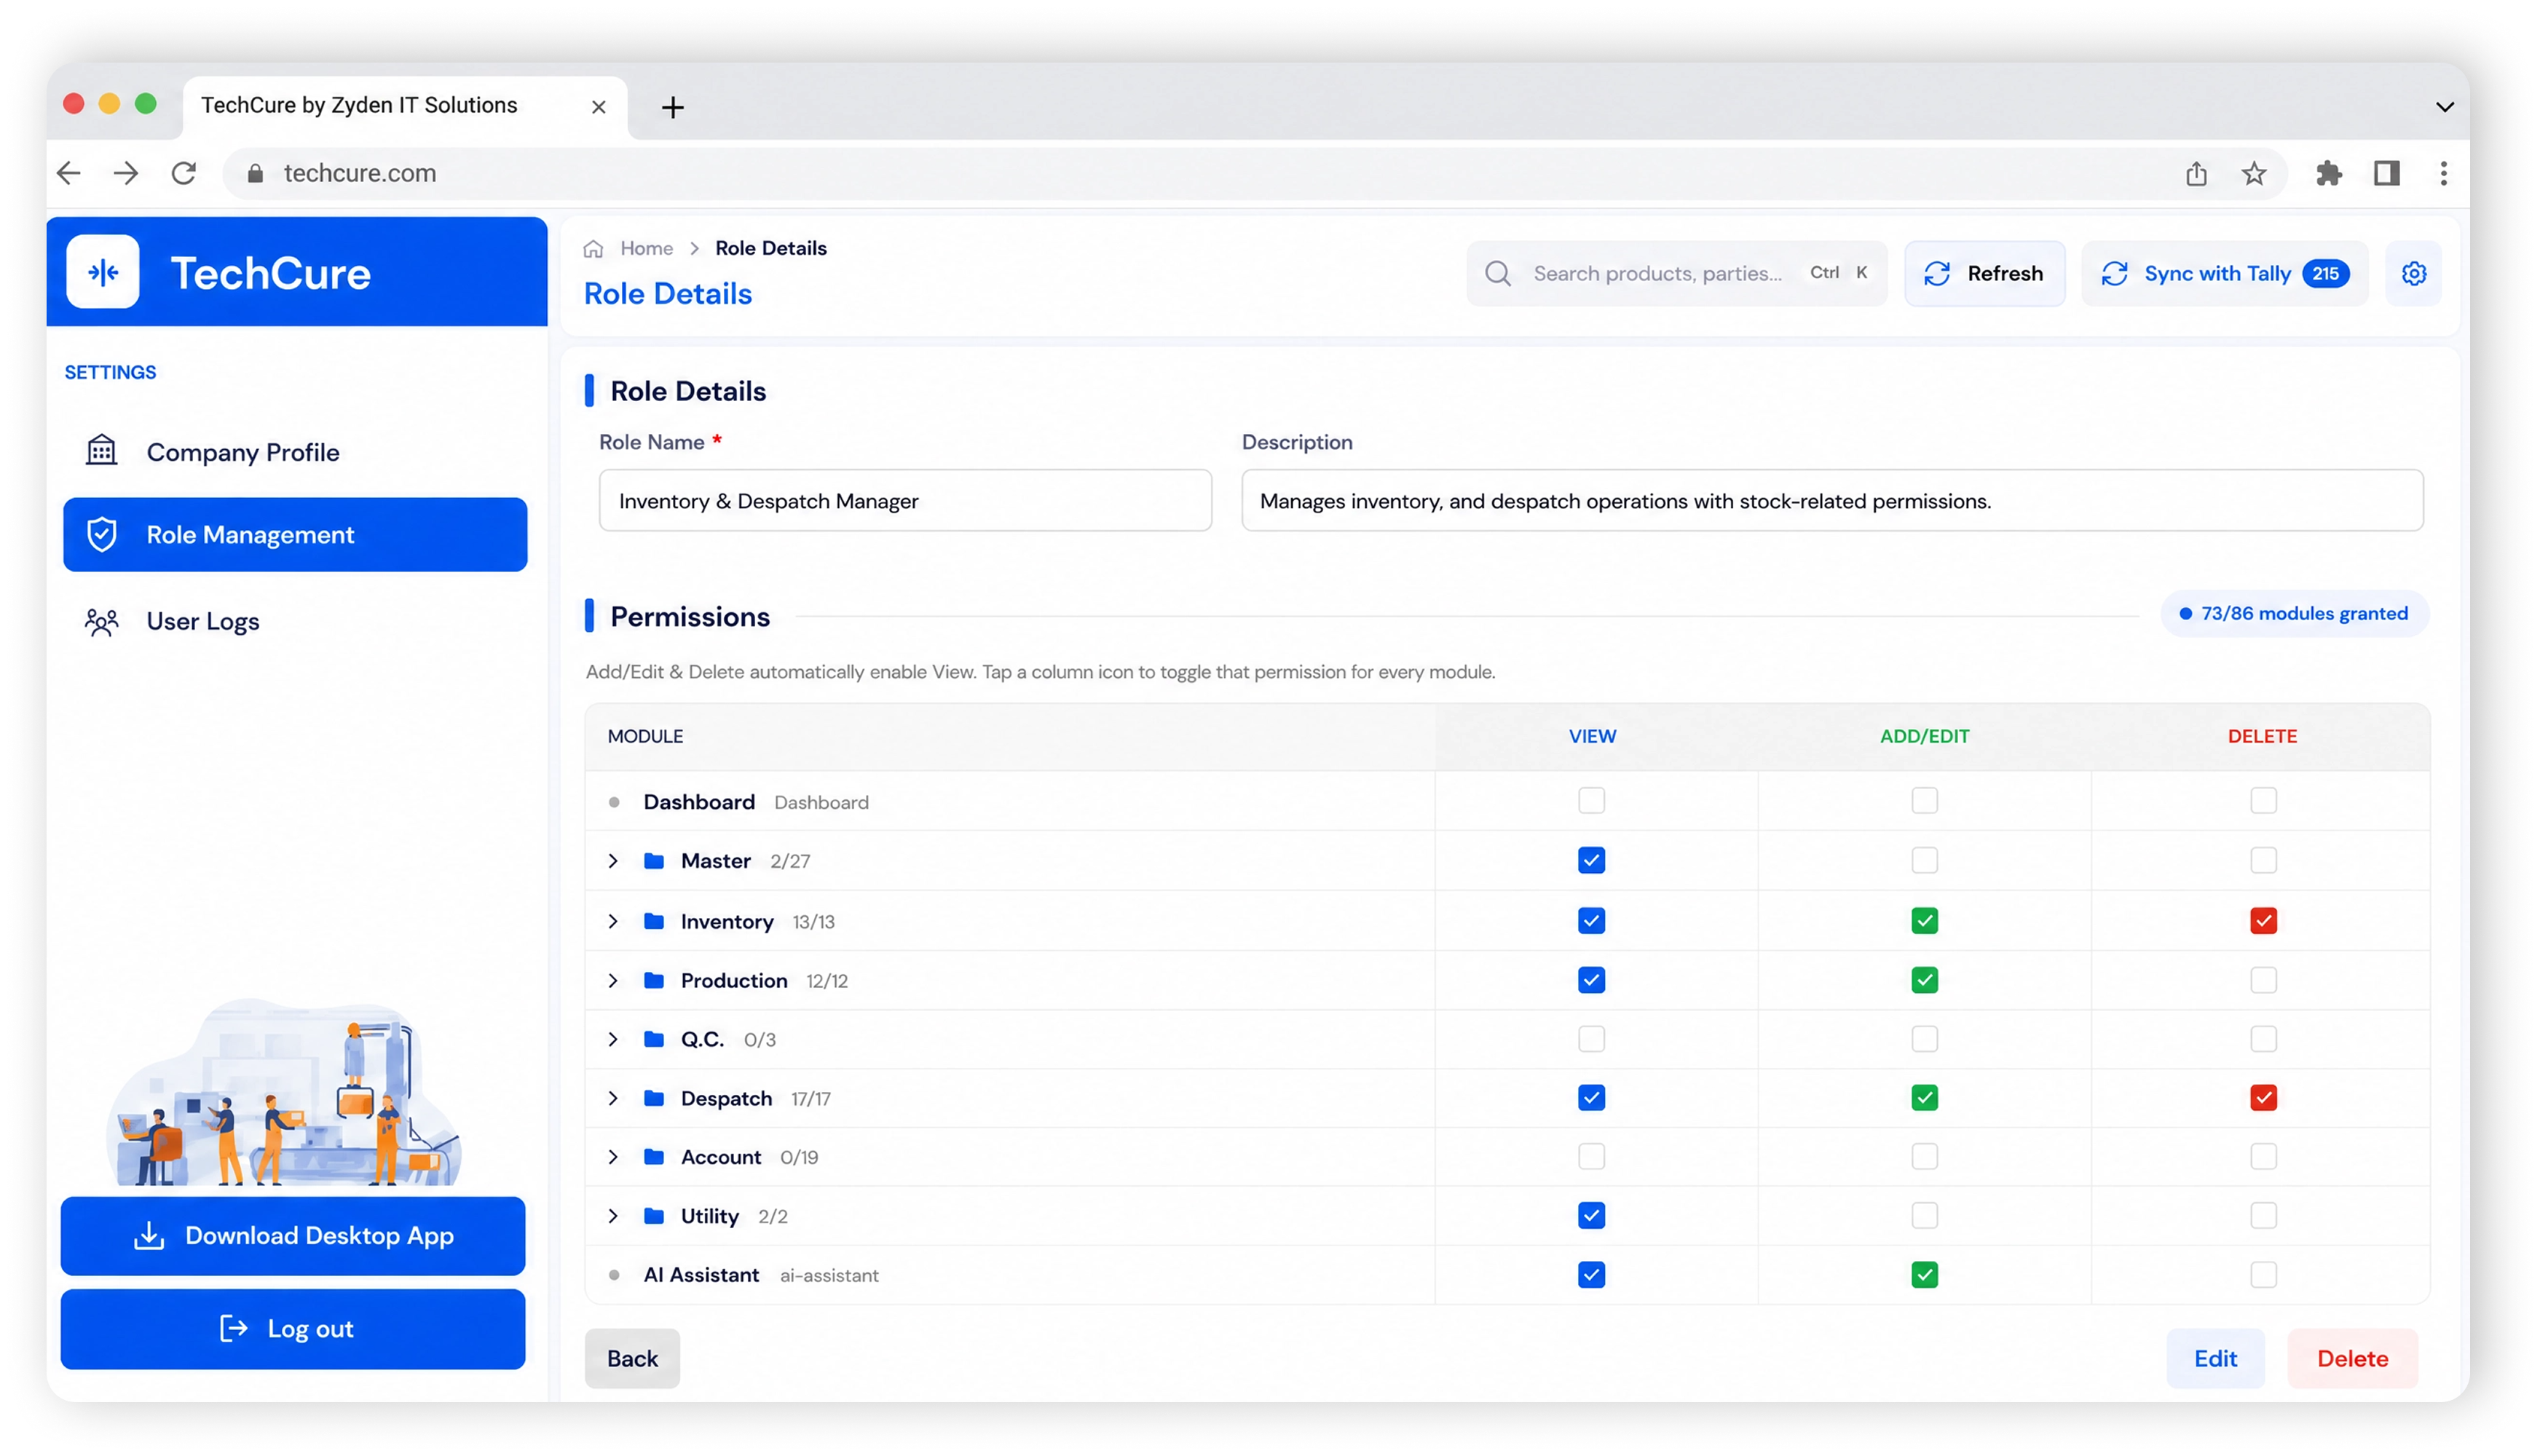Click the browser forward arrow

126,173
